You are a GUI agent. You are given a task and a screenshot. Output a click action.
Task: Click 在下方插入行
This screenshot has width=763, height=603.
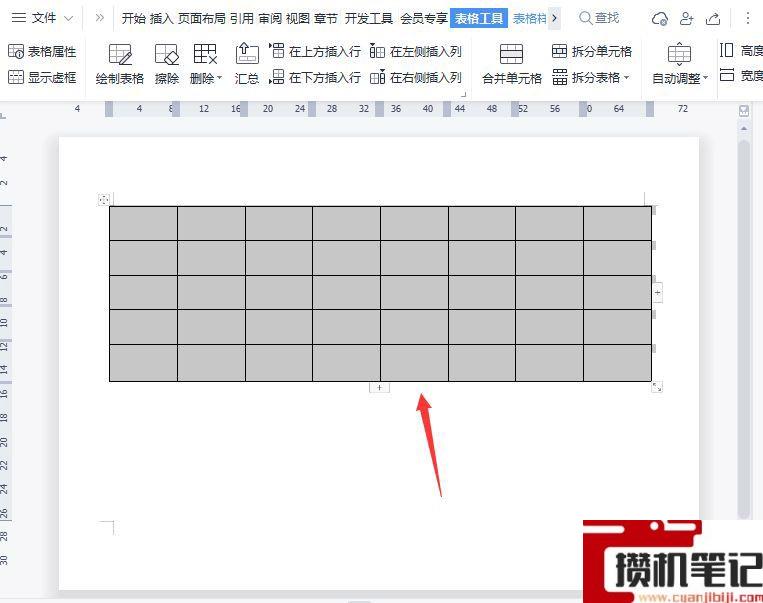coord(315,77)
